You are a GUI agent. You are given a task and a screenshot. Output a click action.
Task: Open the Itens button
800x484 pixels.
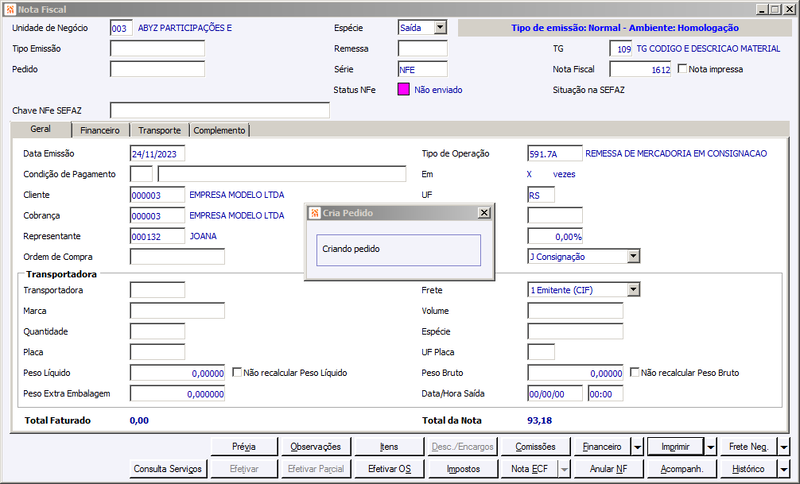389,447
